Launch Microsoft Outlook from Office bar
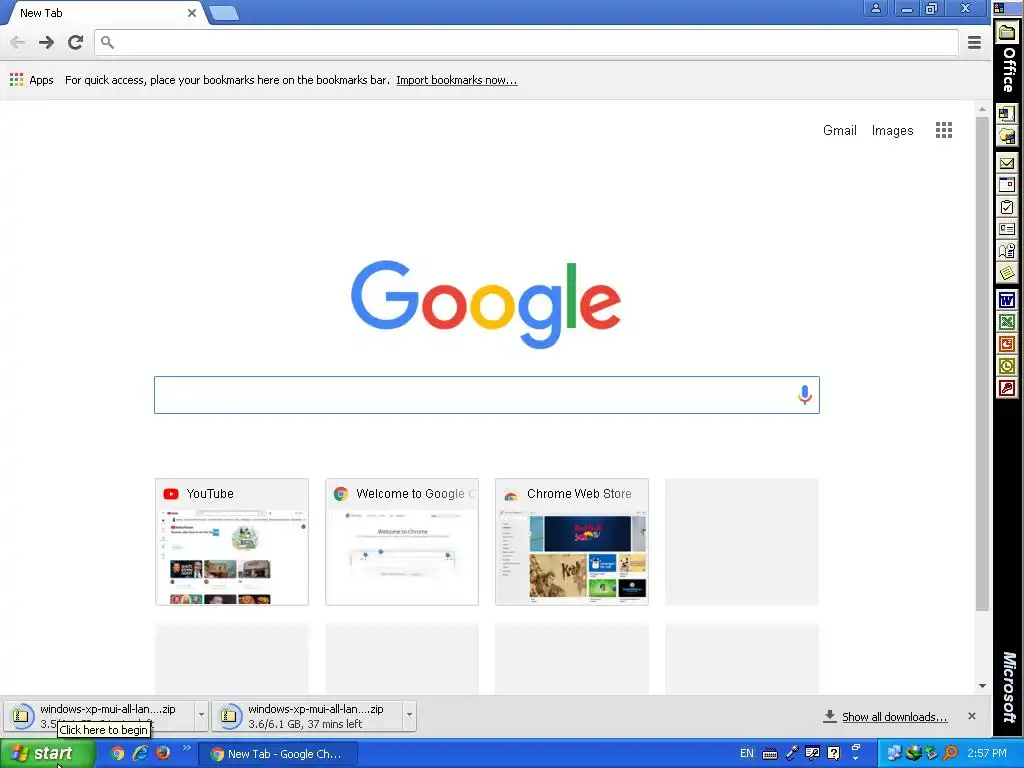 pos(1006,366)
